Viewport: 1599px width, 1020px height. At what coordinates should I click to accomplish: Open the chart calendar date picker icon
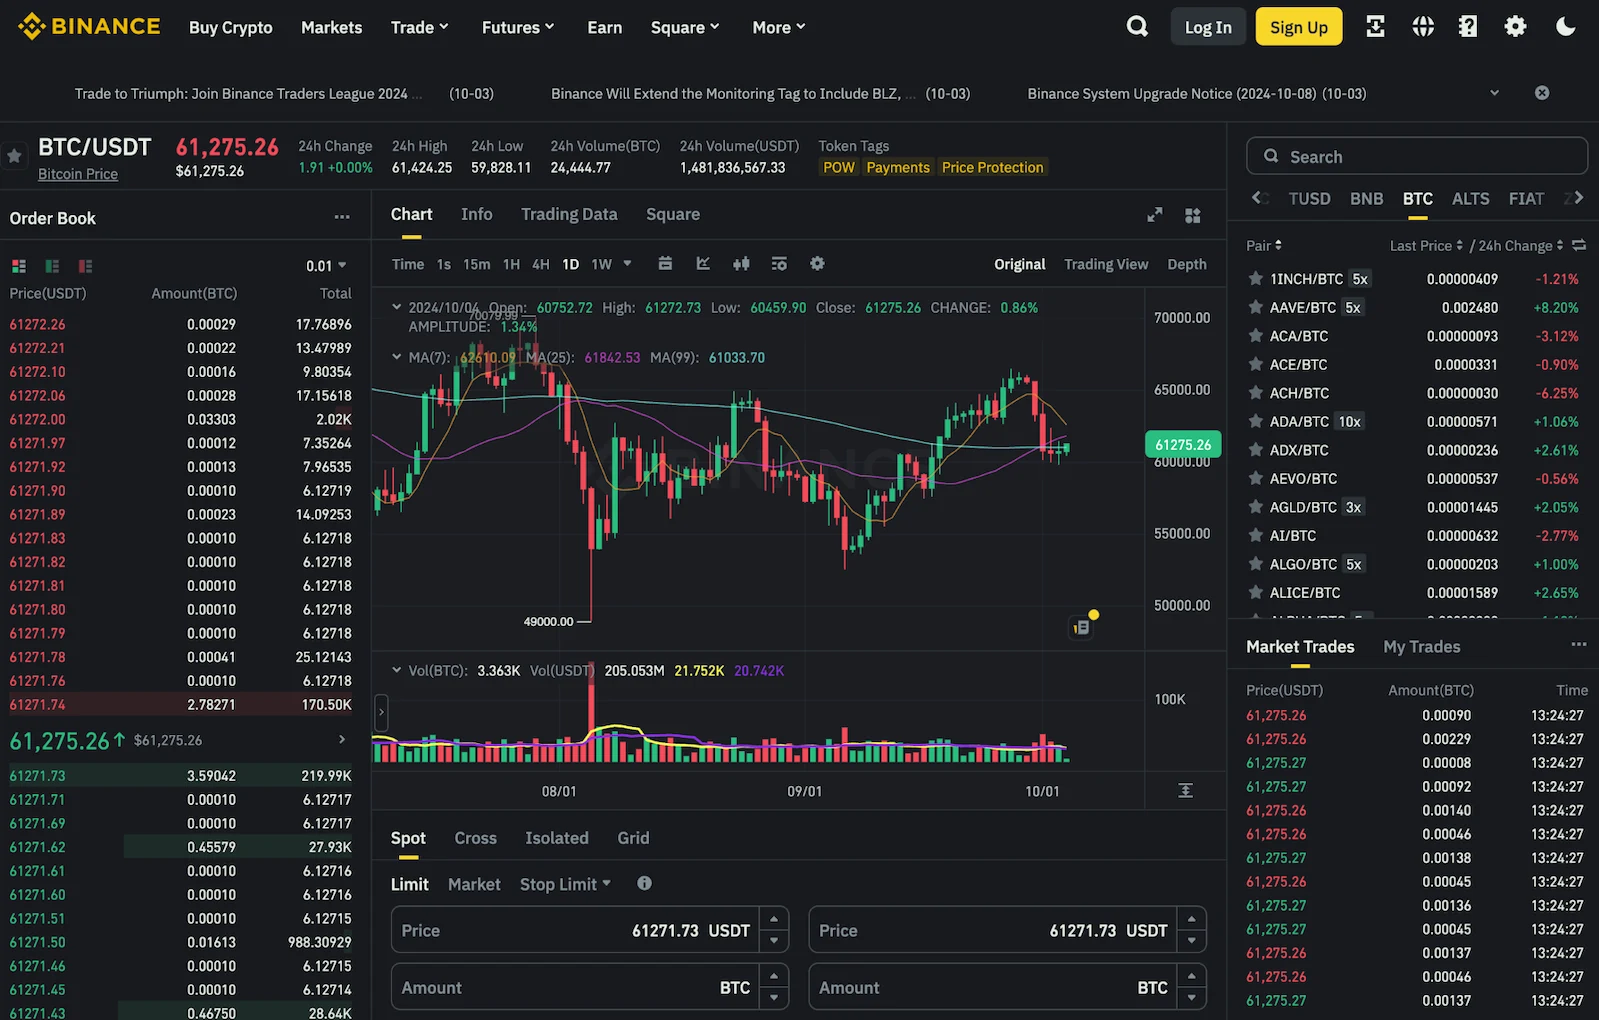click(665, 264)
